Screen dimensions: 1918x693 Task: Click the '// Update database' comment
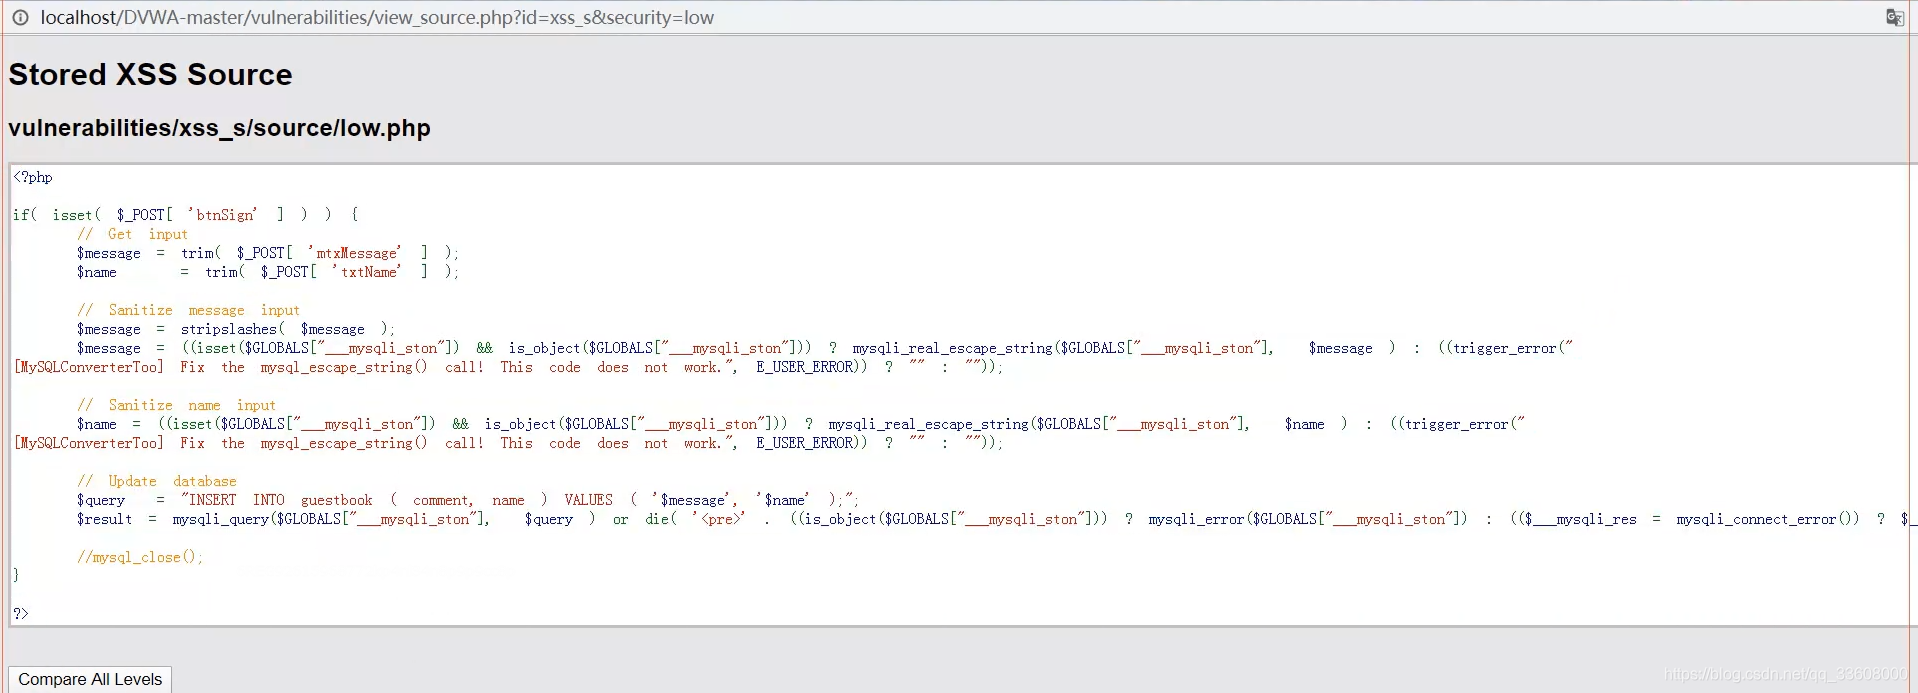157,481
